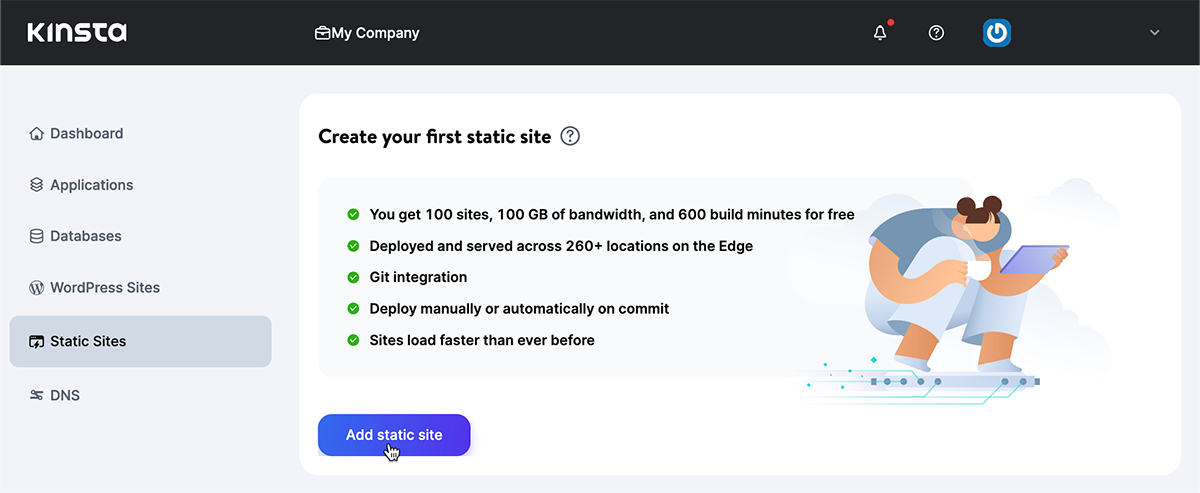
Task: Open the Dashboard page from the sidebar
Action: [x=86, y=133]
